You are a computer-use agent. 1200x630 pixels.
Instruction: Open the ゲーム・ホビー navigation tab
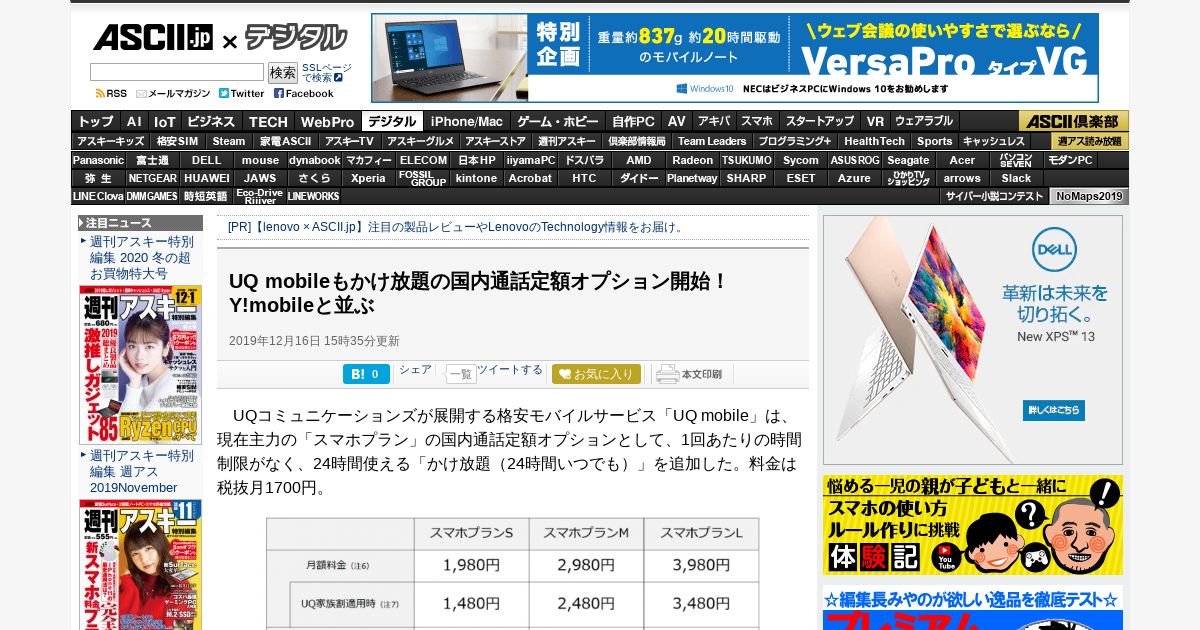(x=557, y=121)
